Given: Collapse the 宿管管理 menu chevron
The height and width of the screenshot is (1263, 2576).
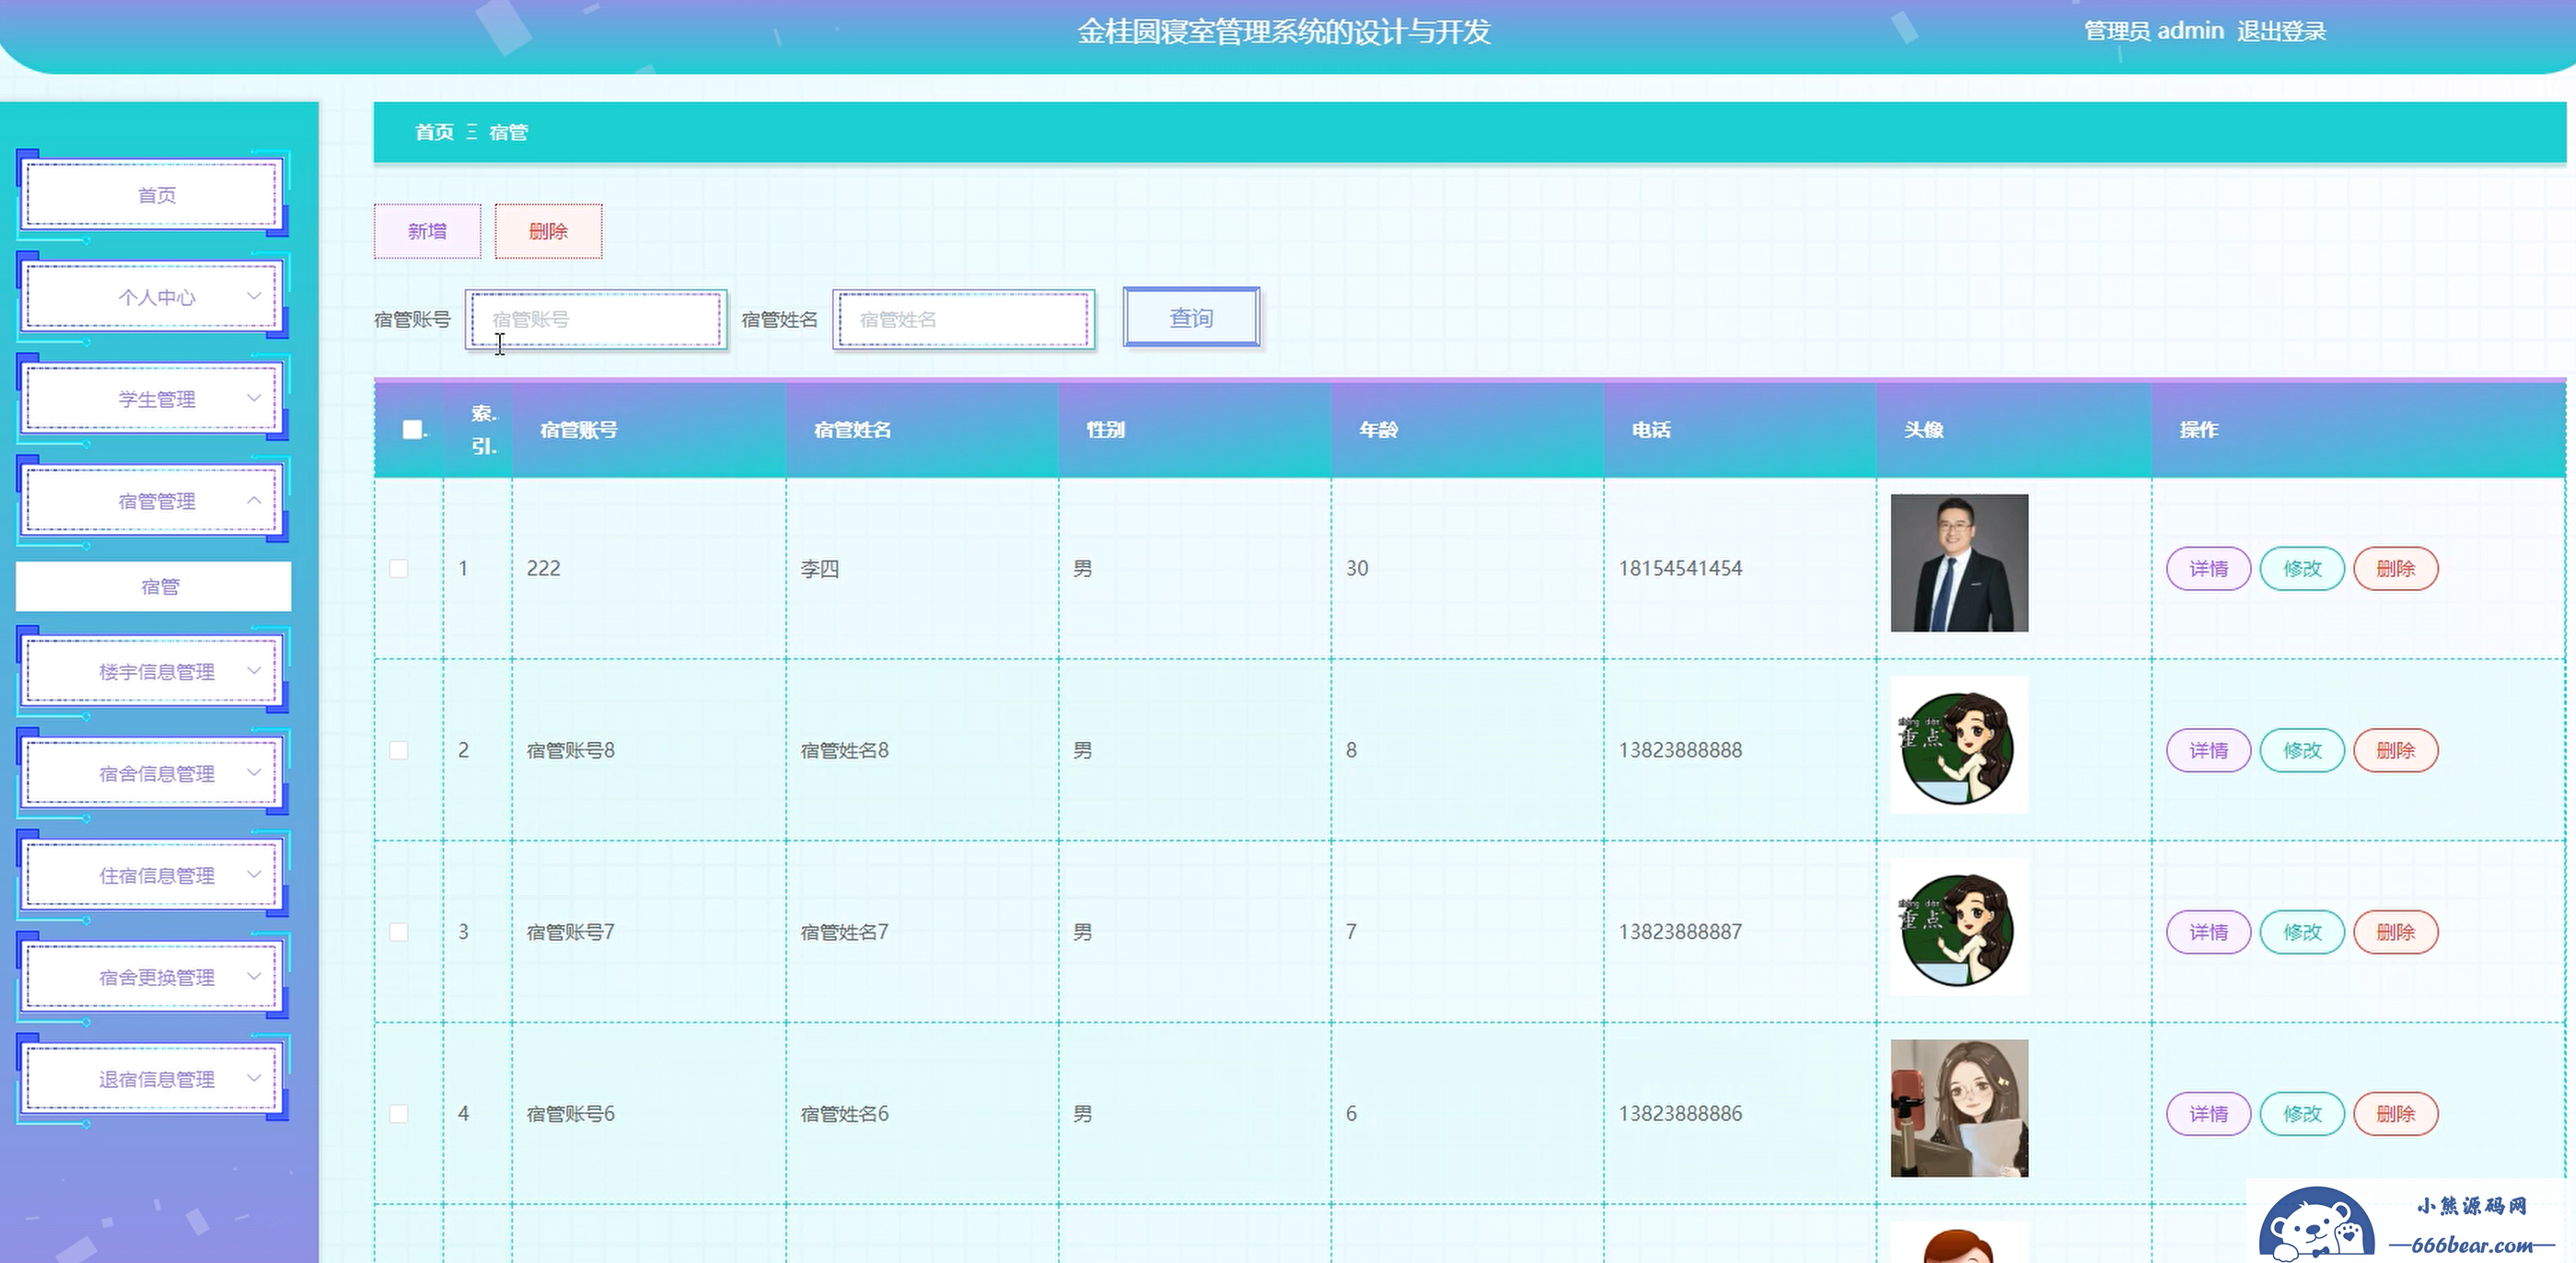Looking at the screenshot, I should (254, 500).
